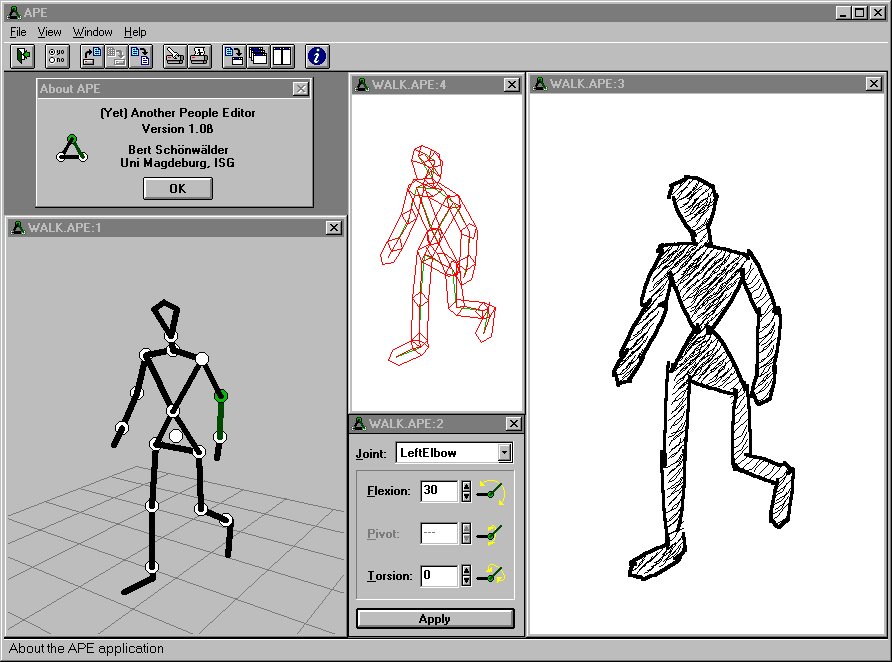Open the Window menu

92,32
